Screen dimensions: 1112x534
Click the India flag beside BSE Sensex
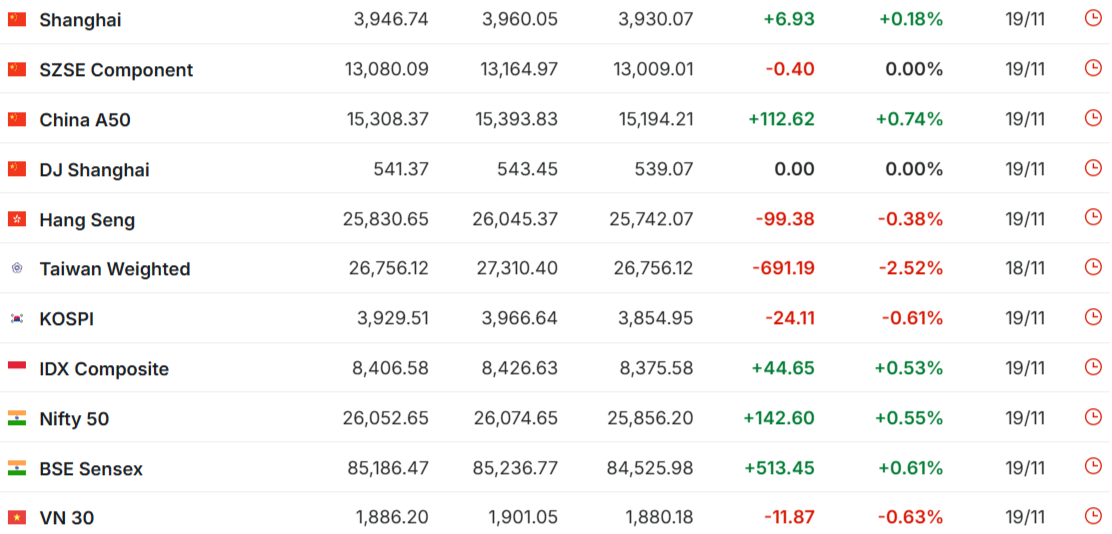(x=17, y=468)
